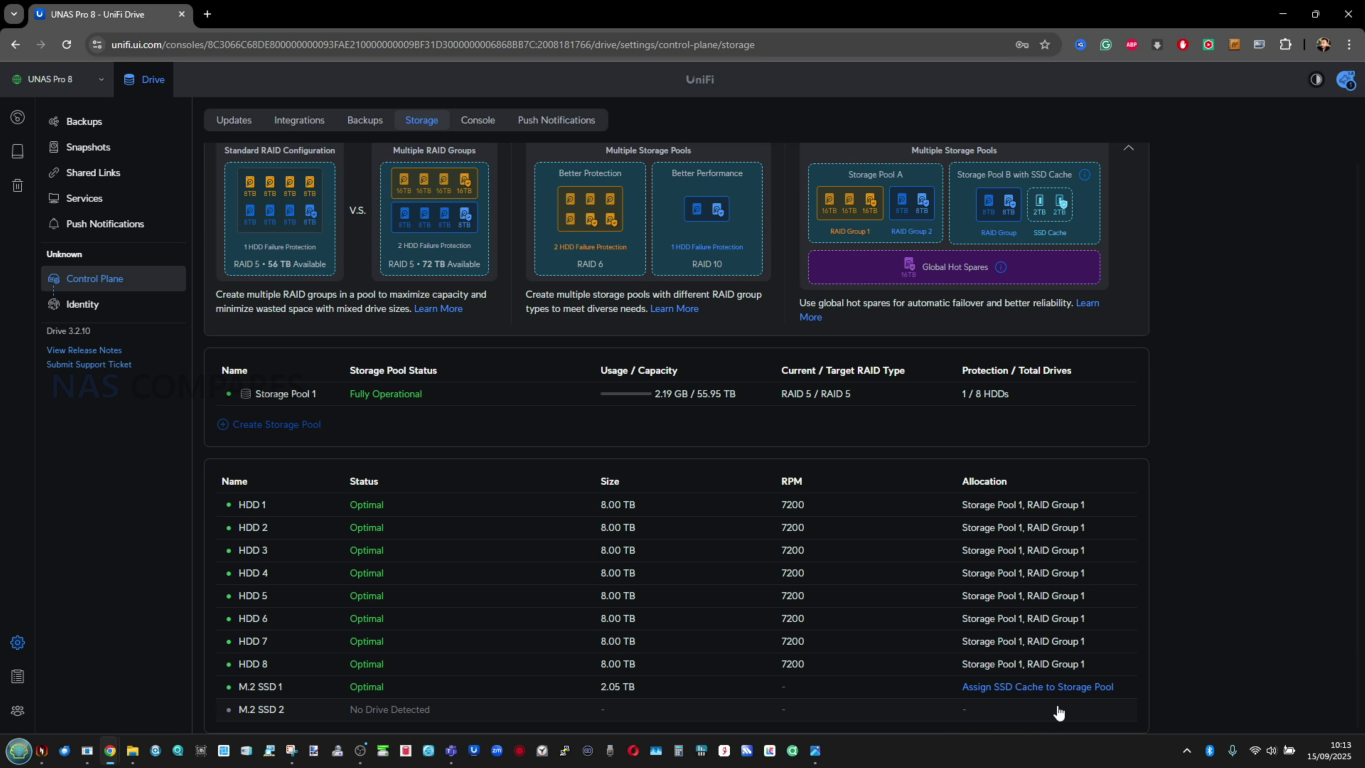Select the Storage tab
1365x768 pixels.
tap(421, 120)
